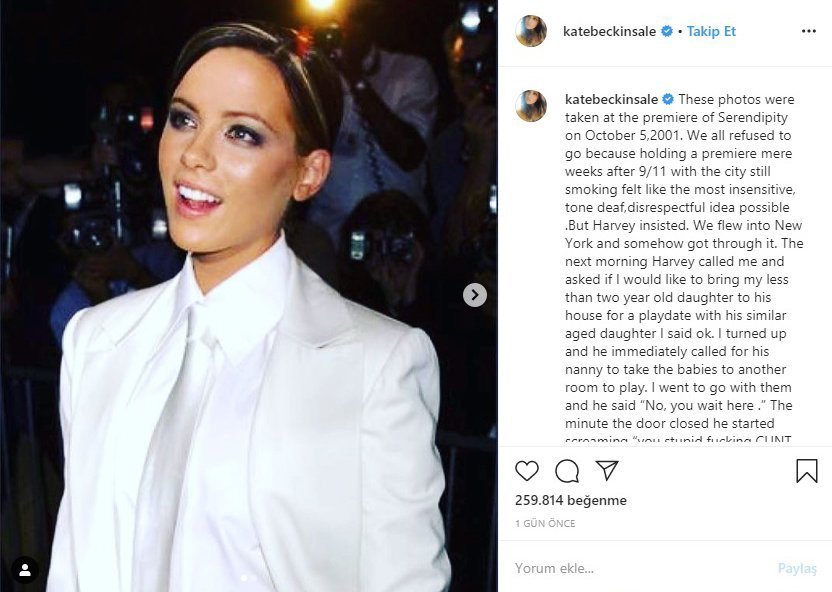
Task: Click the main premiere photo
Action: [x=249, y=296]
